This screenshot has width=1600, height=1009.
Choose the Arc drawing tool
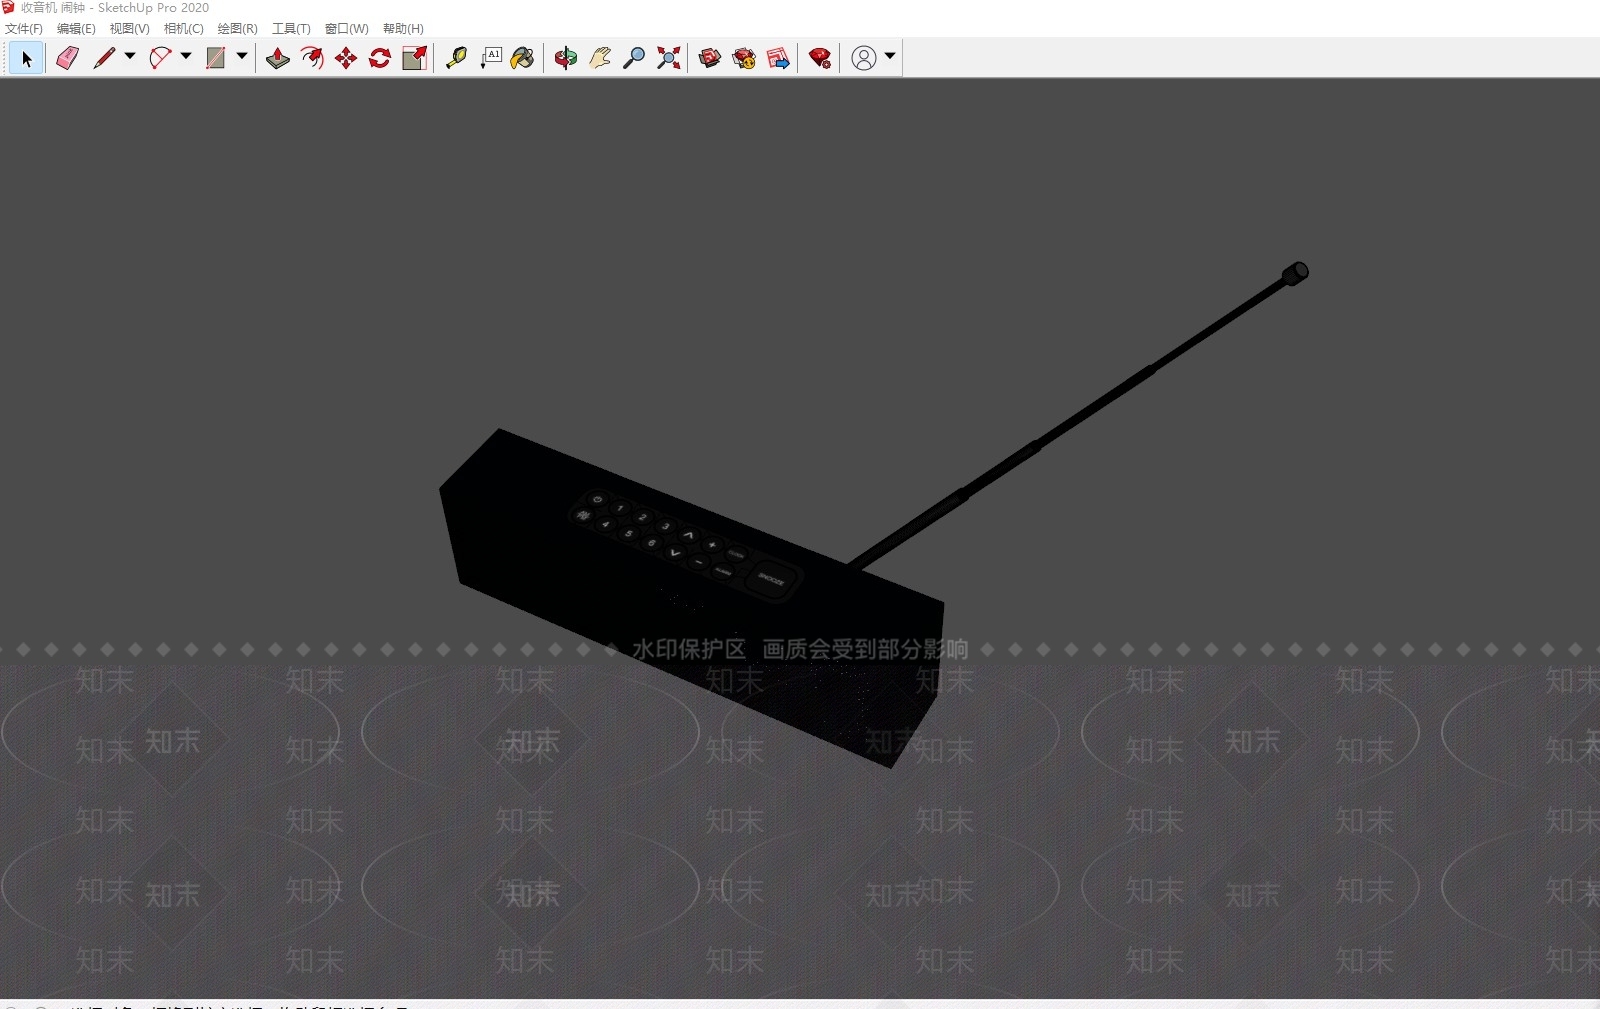[160, 58]
